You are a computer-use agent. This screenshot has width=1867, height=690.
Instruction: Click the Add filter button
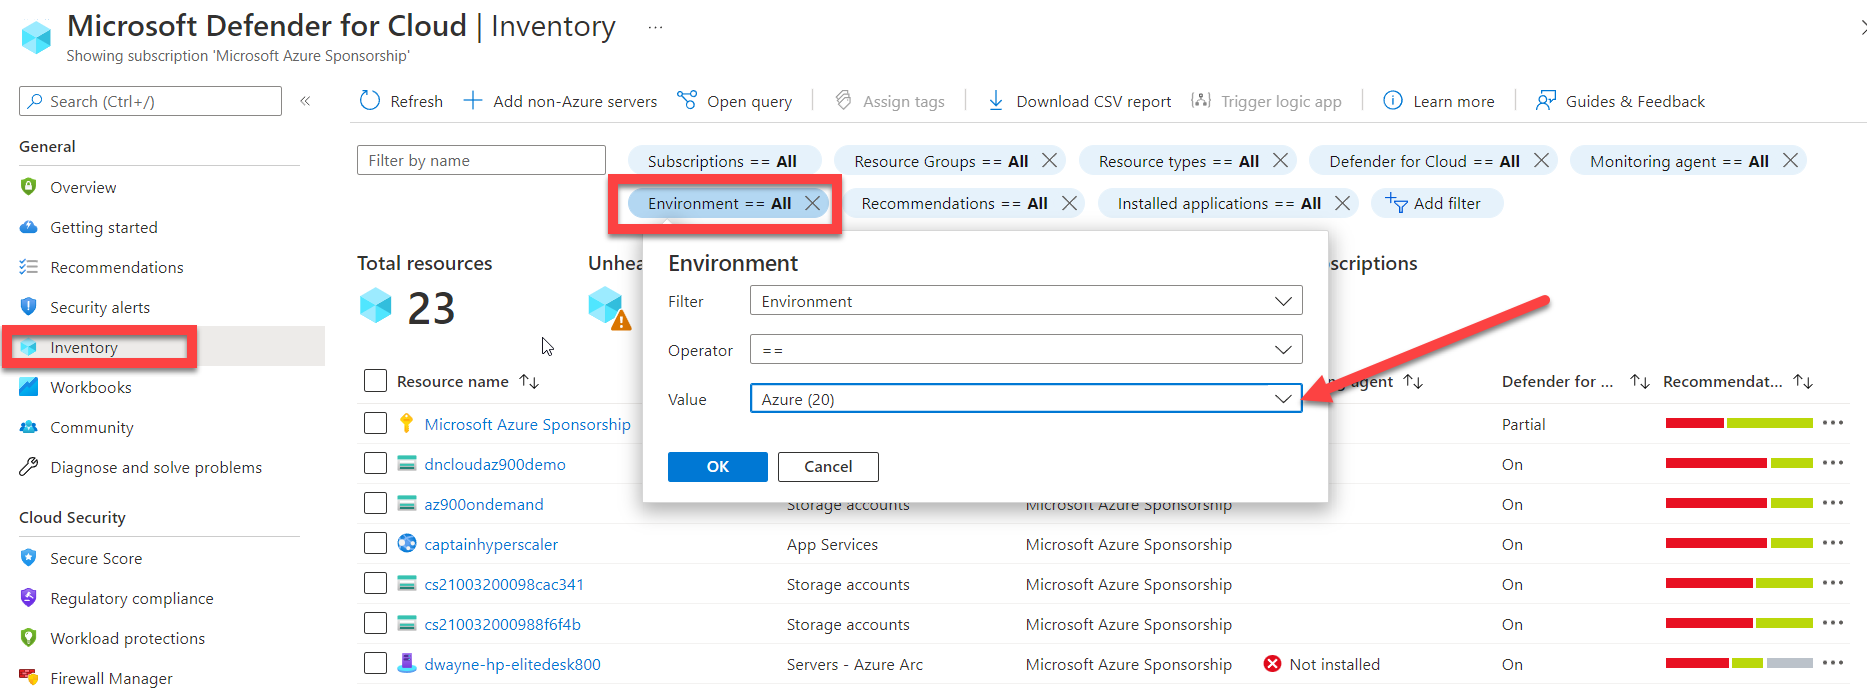pyautogui.click(x=1437, y=203)
